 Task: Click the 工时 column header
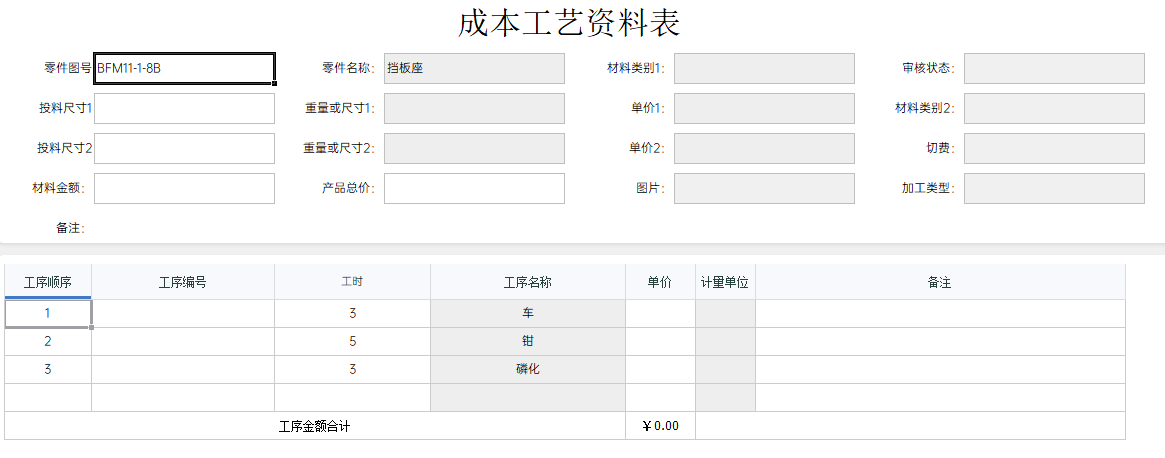point(352,283)
